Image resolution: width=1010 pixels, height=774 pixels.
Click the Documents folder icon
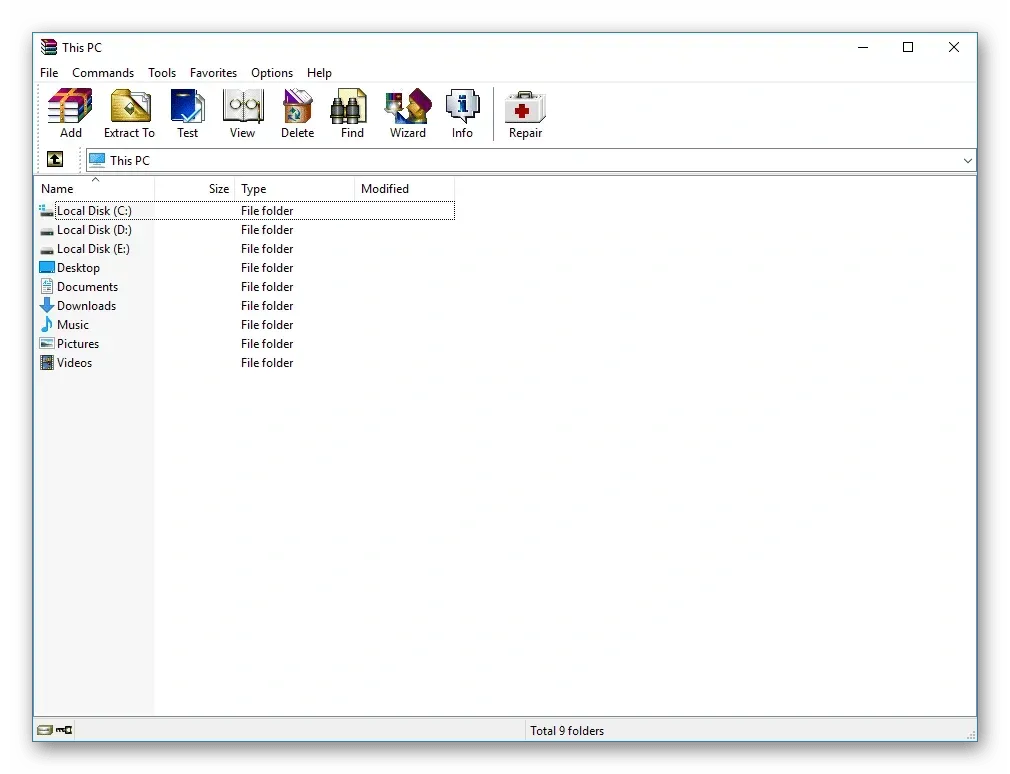47,287
